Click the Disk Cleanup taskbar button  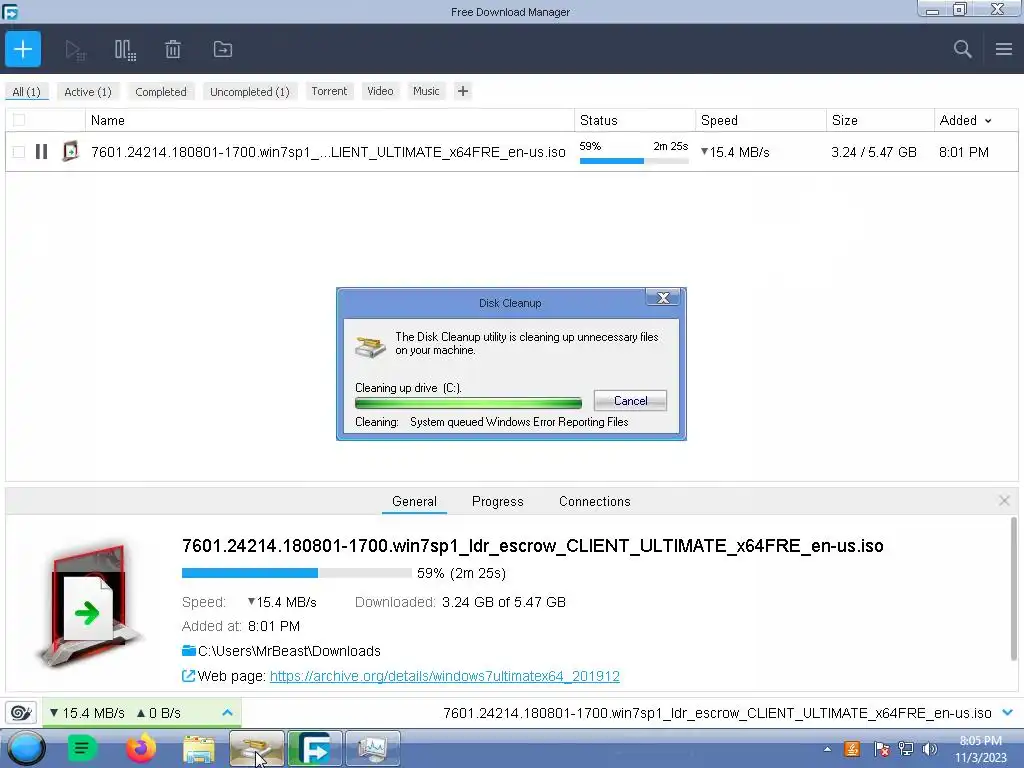(257, 748)
